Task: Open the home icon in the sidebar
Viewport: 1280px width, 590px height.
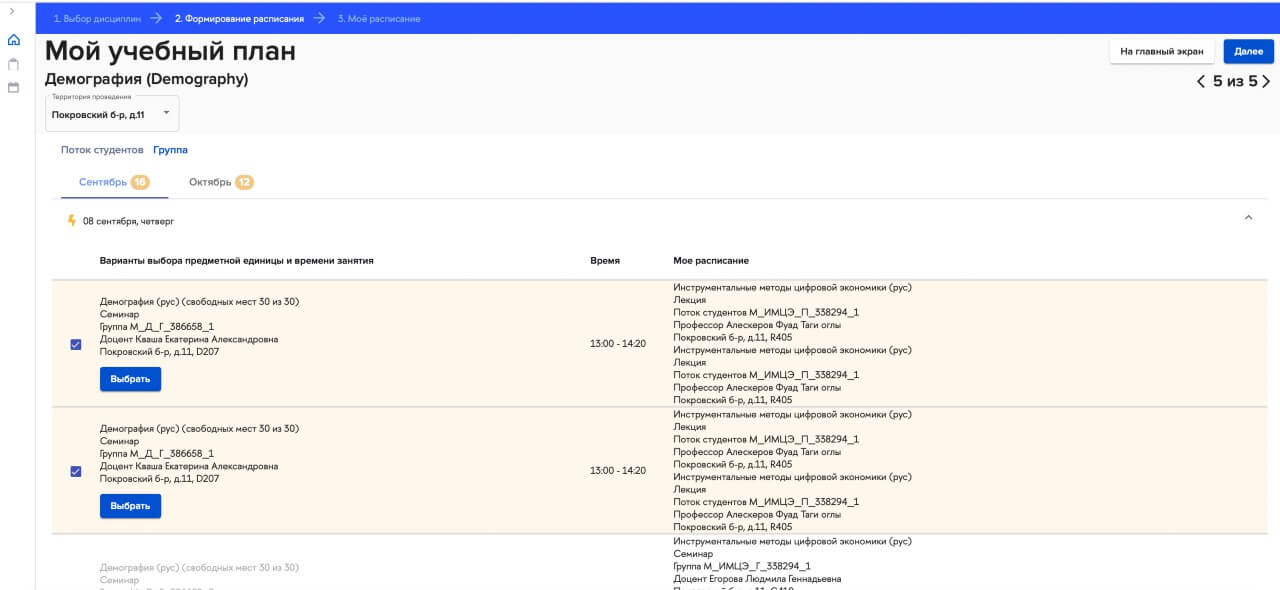Action: point(13,41)
